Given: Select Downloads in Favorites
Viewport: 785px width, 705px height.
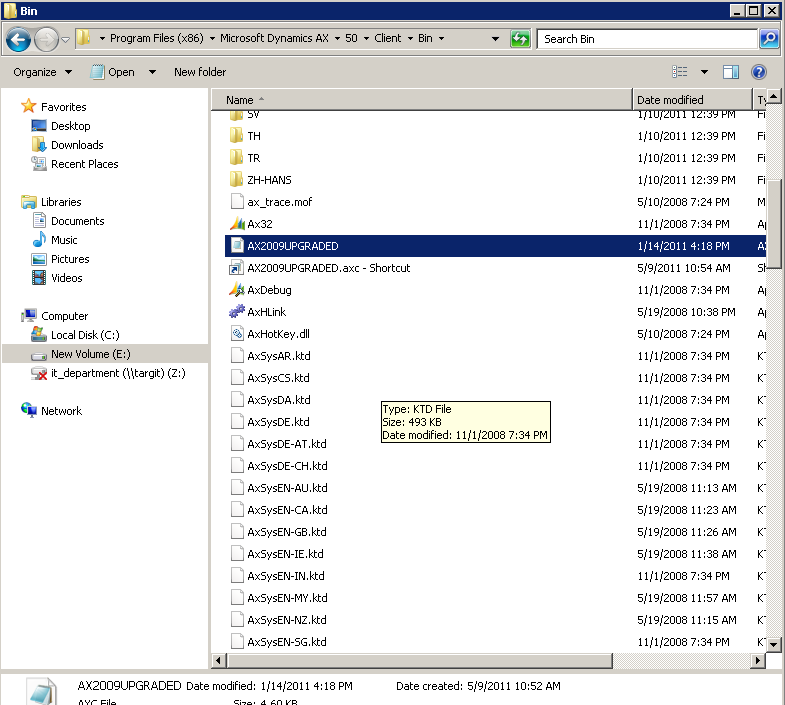Looking at the screenshot, I should [77, 145].
